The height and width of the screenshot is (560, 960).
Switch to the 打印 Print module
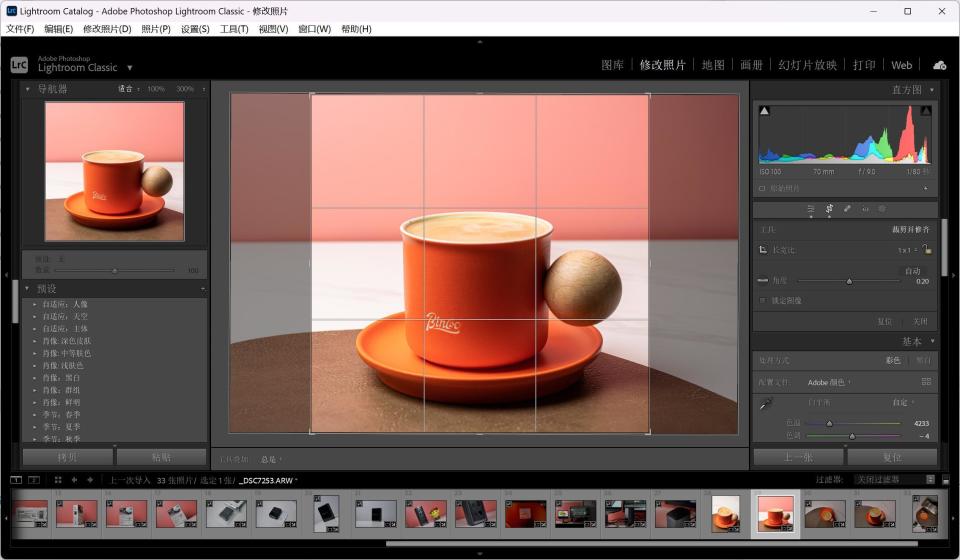(x=864, y=65)
